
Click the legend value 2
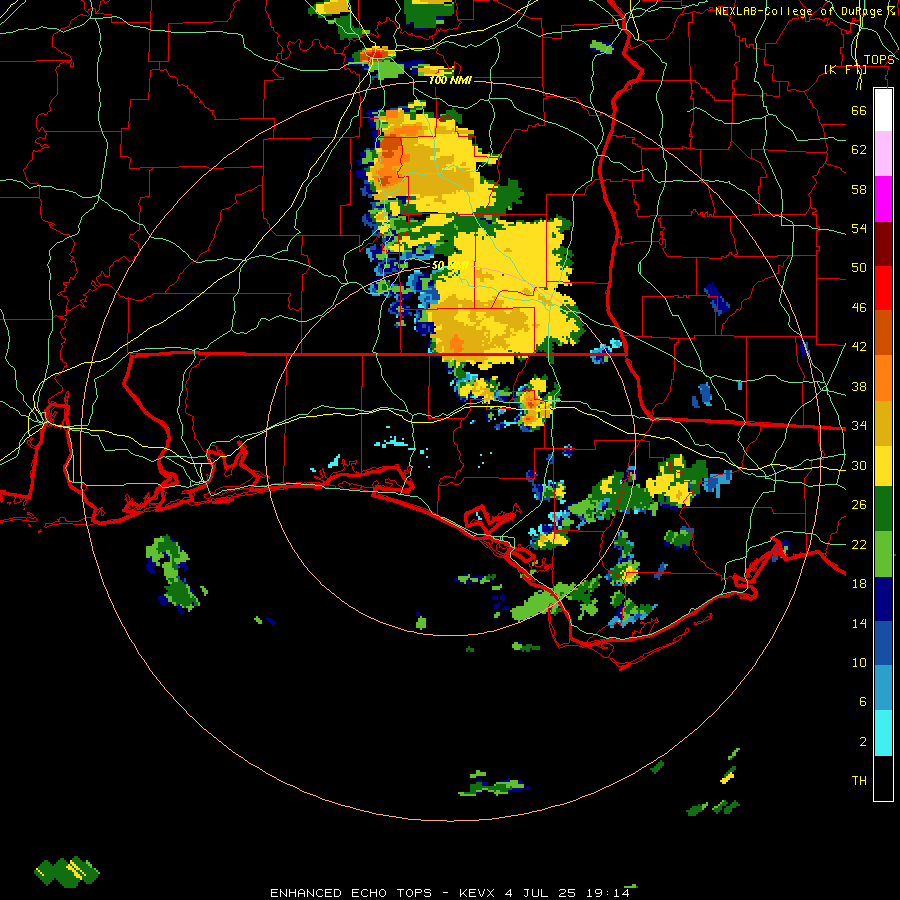[x=863, y=742]
